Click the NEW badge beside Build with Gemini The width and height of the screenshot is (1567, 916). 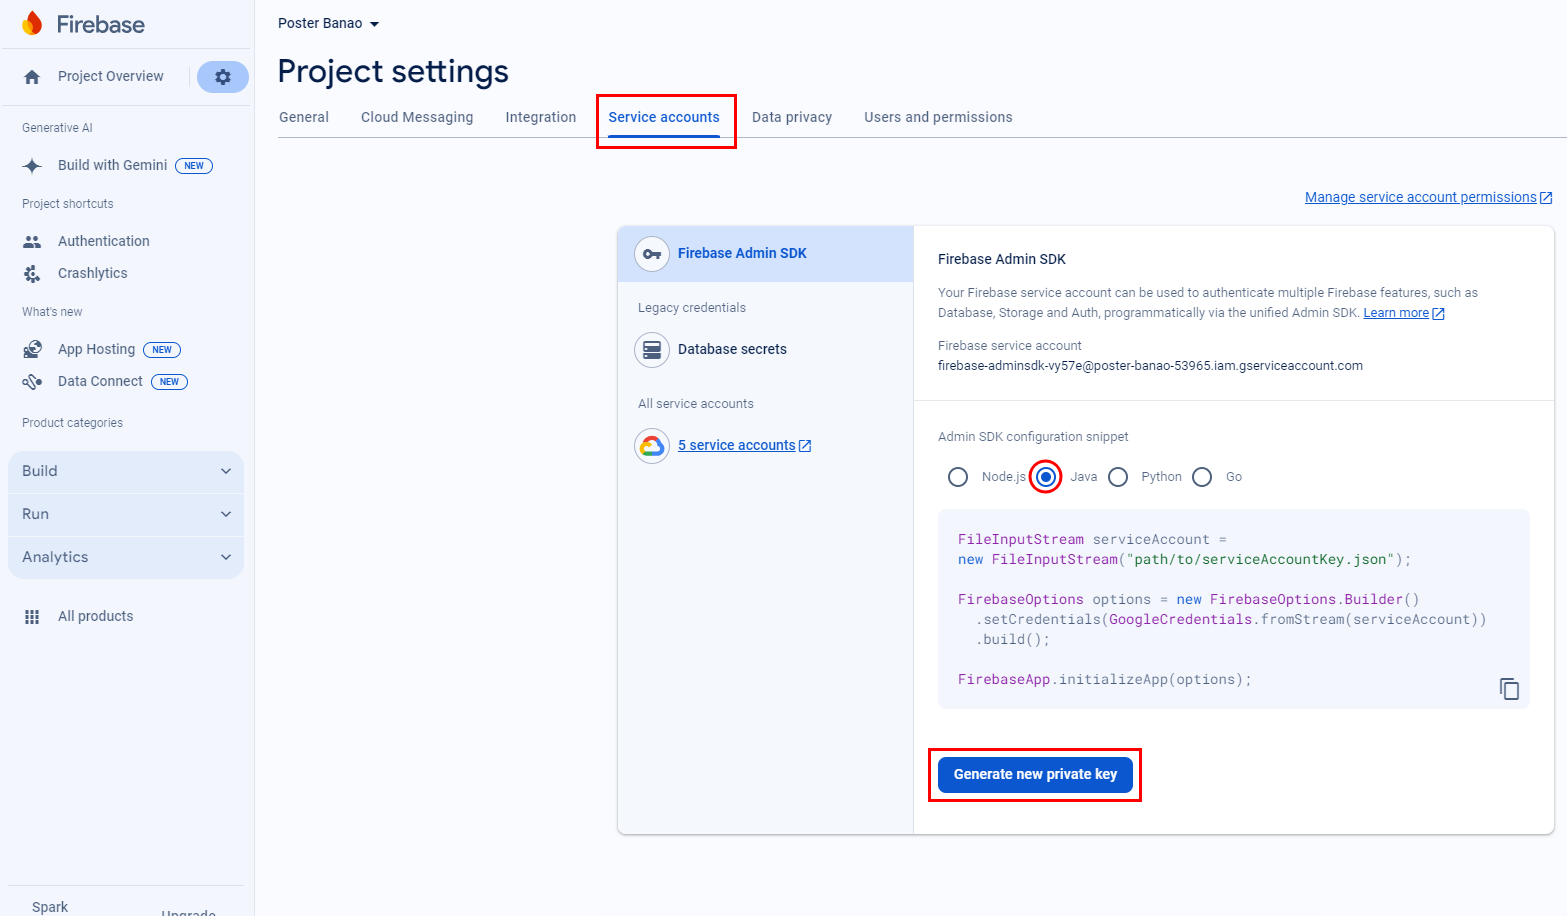194,166
